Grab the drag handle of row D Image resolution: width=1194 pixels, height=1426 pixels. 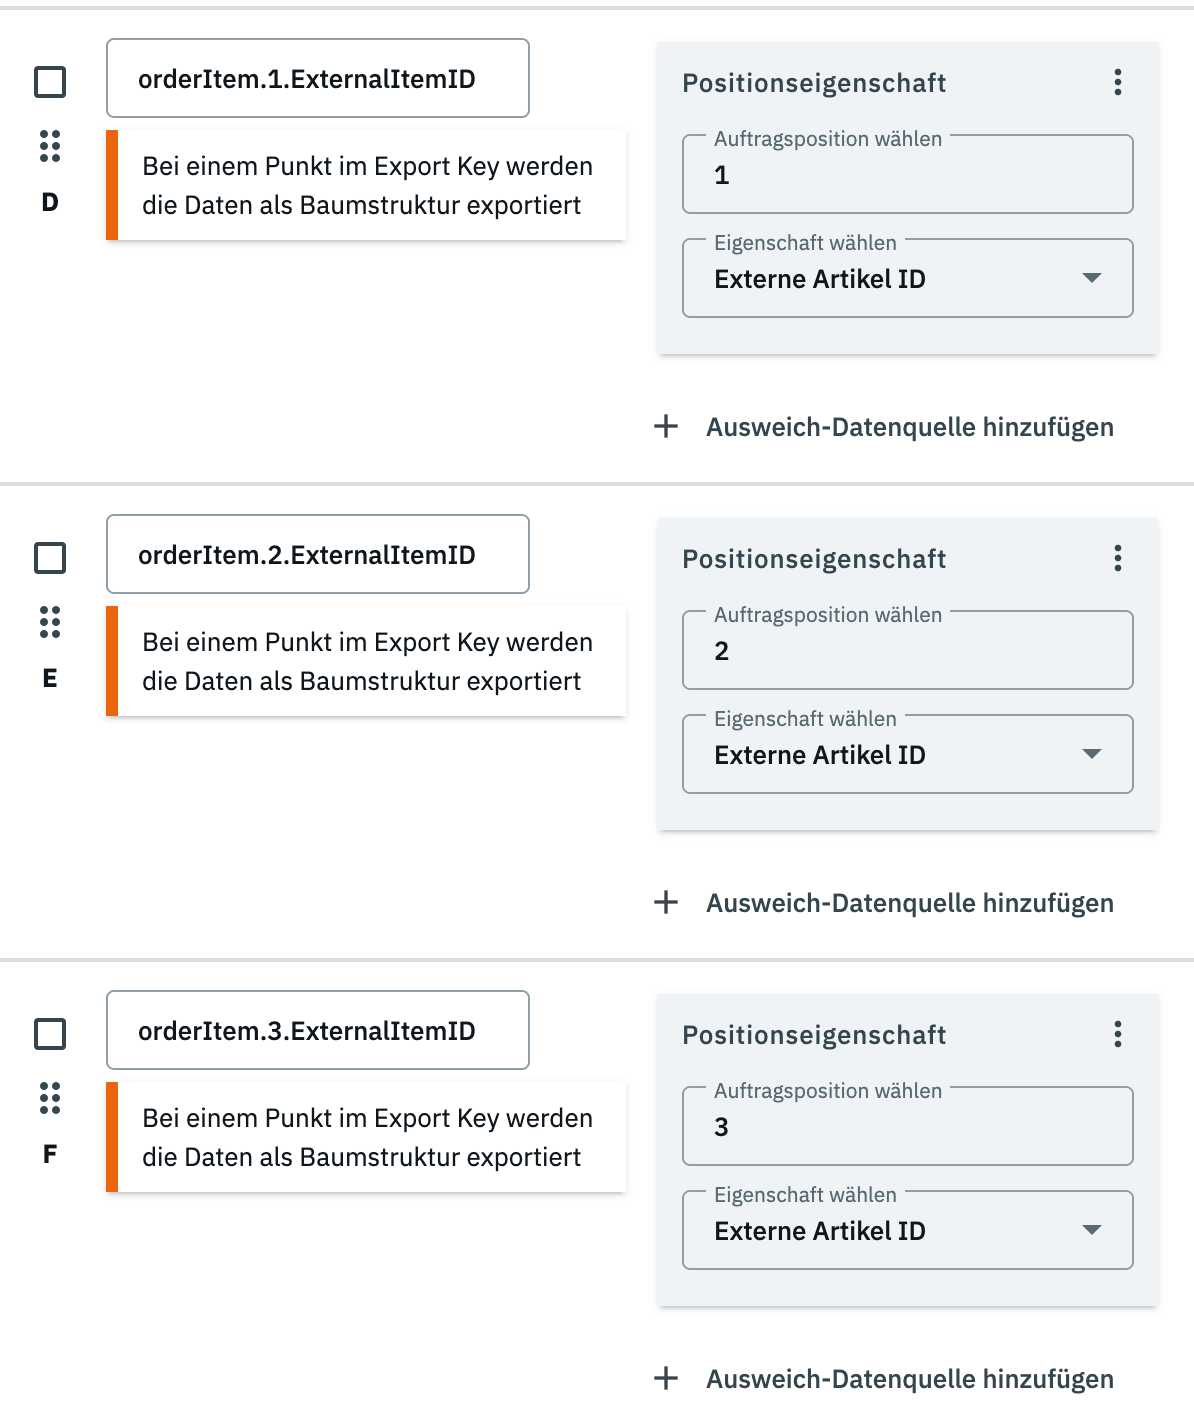click(x=50, y=146)
